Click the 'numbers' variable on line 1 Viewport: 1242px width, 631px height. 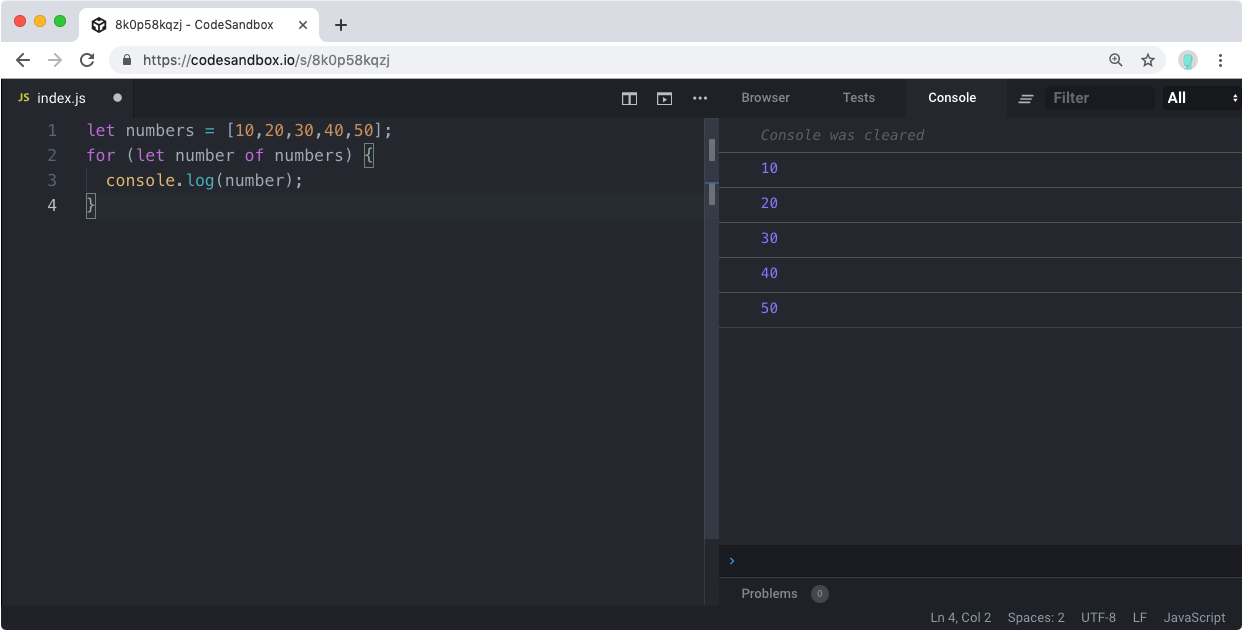(x=160, y=130)
